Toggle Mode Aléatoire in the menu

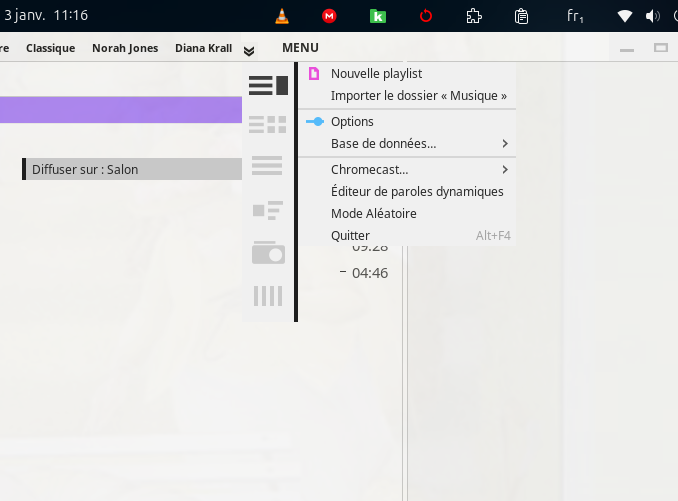(373, 213)
